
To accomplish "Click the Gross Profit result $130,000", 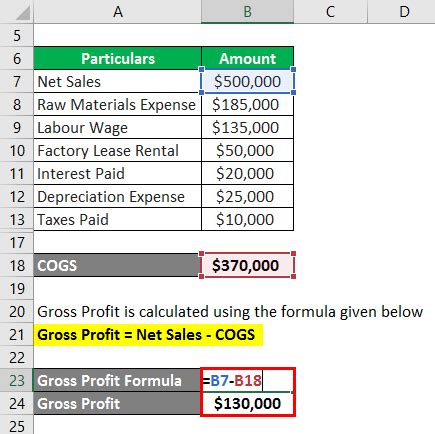I will [x=247, y=404].
